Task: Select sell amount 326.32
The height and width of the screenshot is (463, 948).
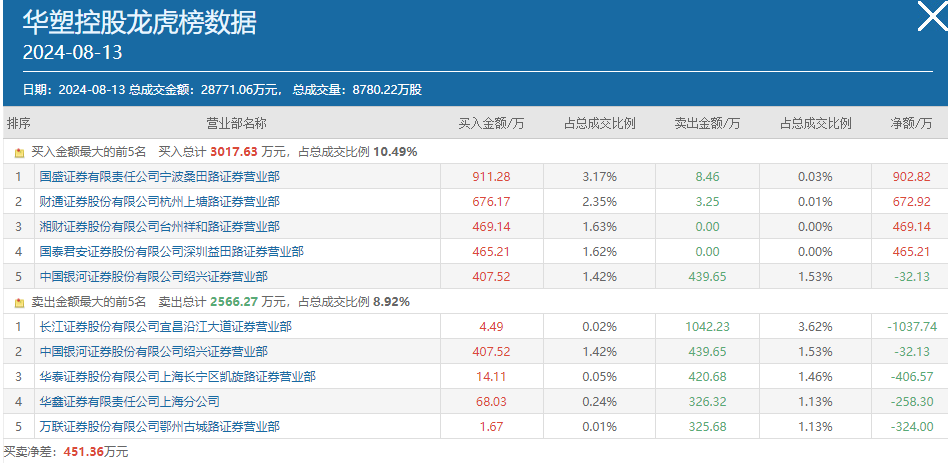Action: [707, 401]
